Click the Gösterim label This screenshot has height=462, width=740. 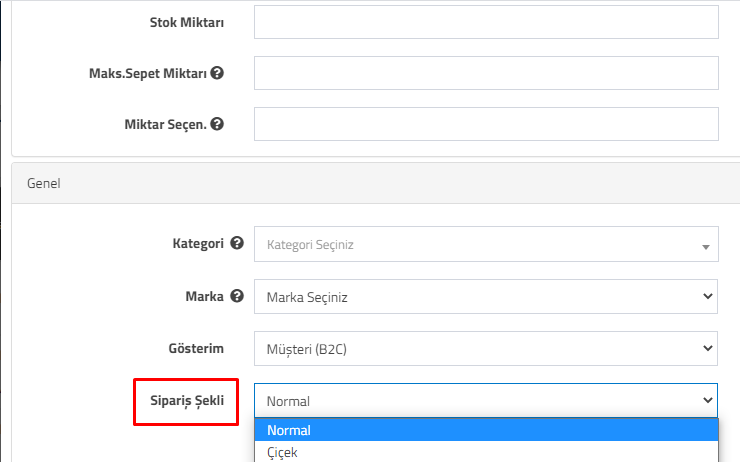(x=196, y=348)
